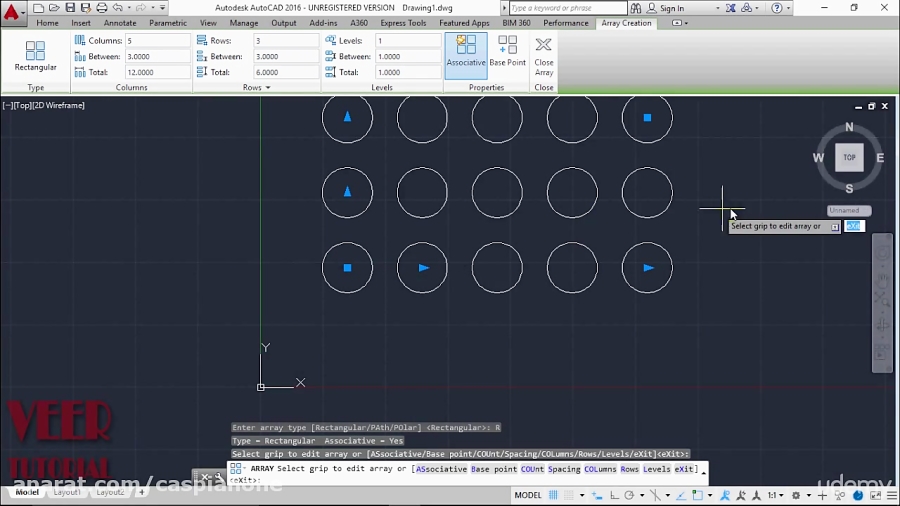Click the Isolate Objects icon
The width and height of the screenshot is (900, 506).
(x=840, y=495)
